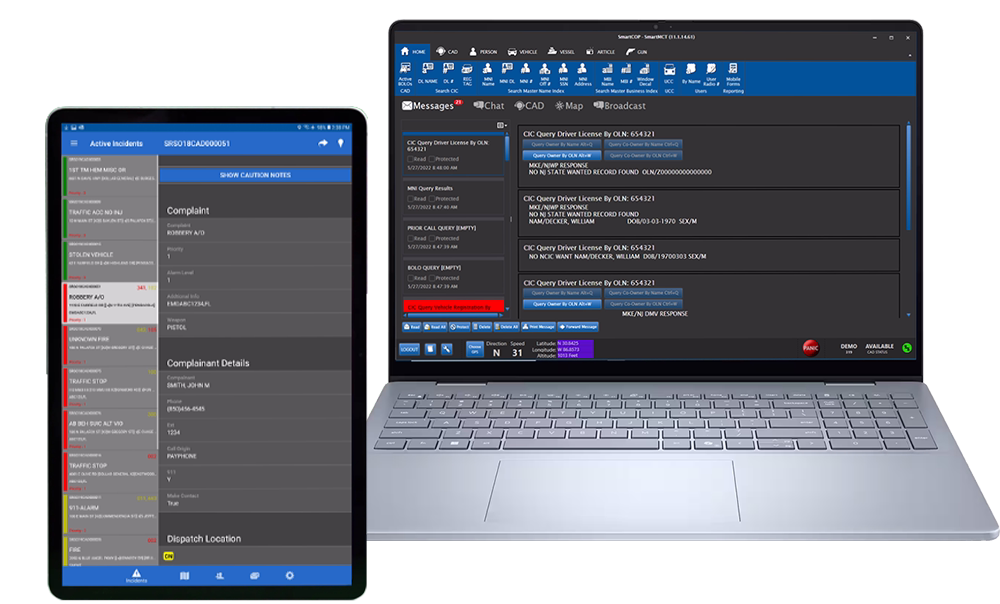Open the Messages view tab
This screenshot has width=1000, height=604.
[428, 106]
